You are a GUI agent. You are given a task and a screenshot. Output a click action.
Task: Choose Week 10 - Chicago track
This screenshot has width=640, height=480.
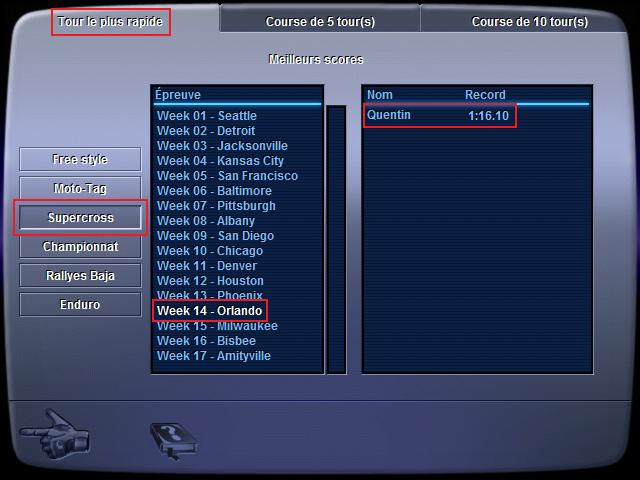click(x=210, y=251)
